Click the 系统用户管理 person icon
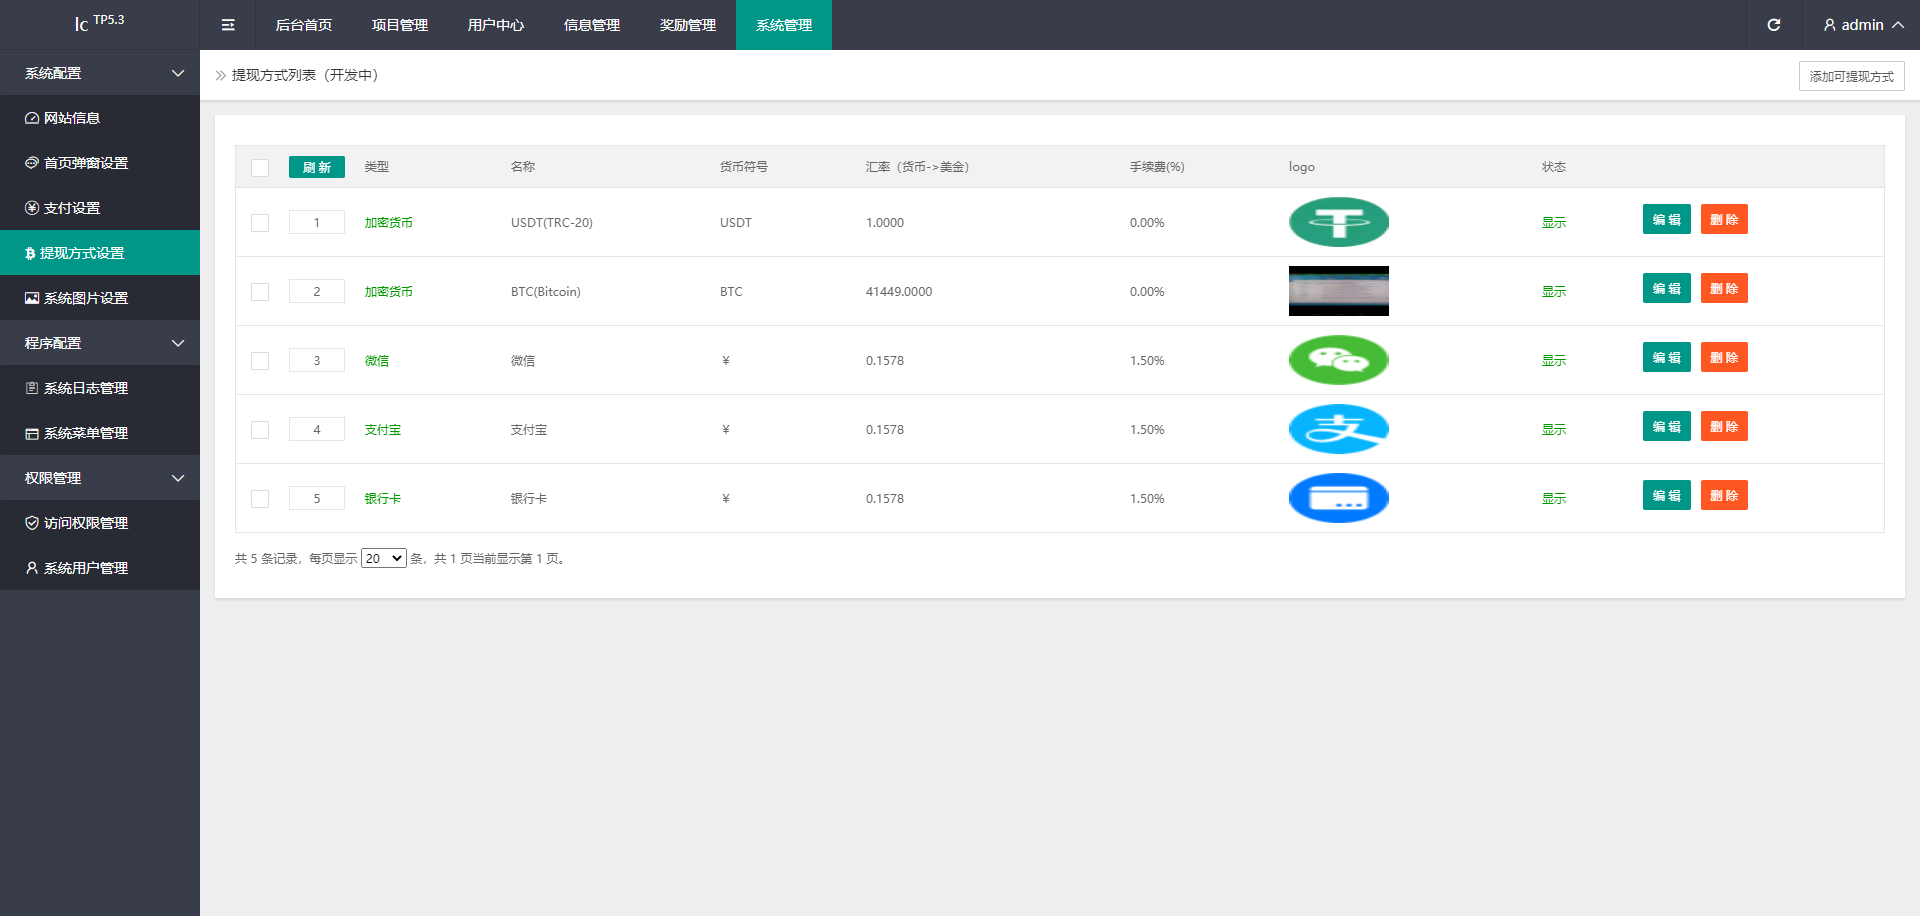The height and width of the screenshot is (916, 1920). pos(32,568)
